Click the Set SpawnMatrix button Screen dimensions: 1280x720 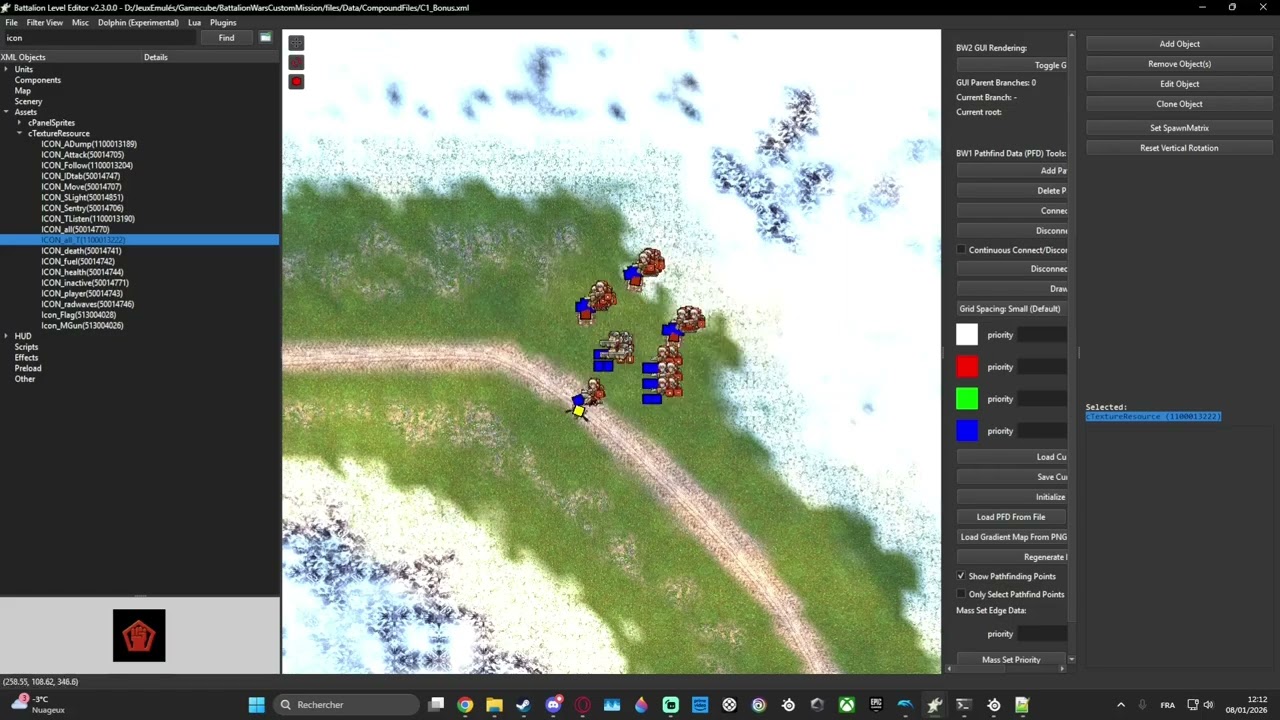pyautogui.click(x=1180, y=128)
